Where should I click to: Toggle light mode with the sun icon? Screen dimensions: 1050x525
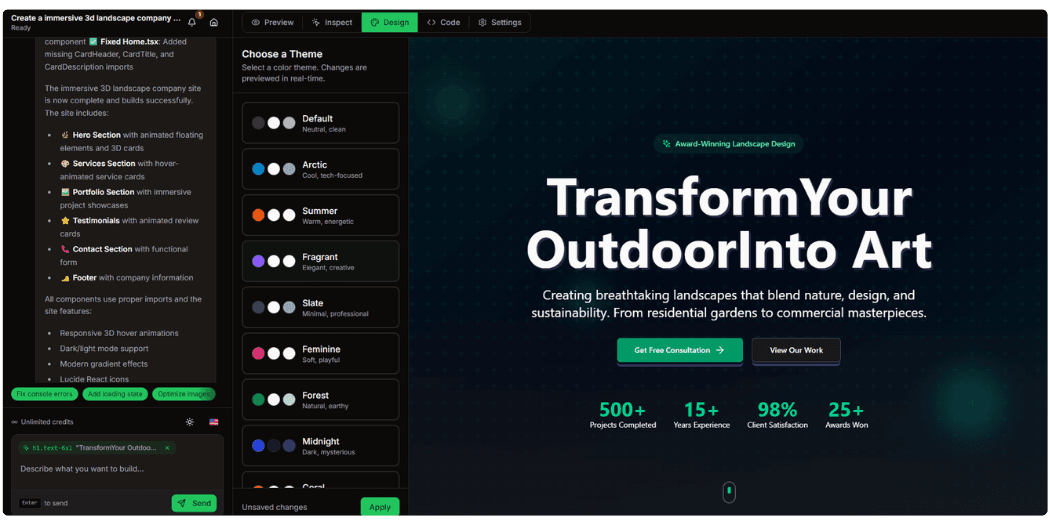pyautogui.click(x=189, y=422)
